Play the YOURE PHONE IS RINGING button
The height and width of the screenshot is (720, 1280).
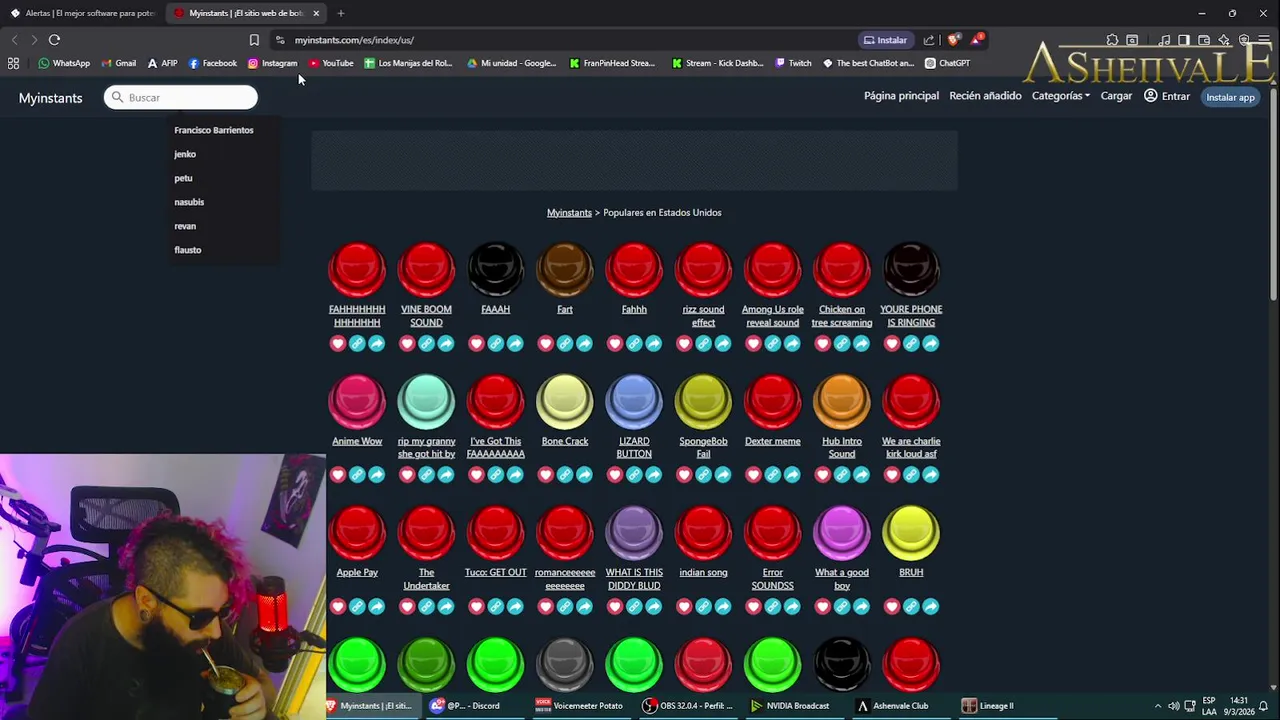point(911,269)
